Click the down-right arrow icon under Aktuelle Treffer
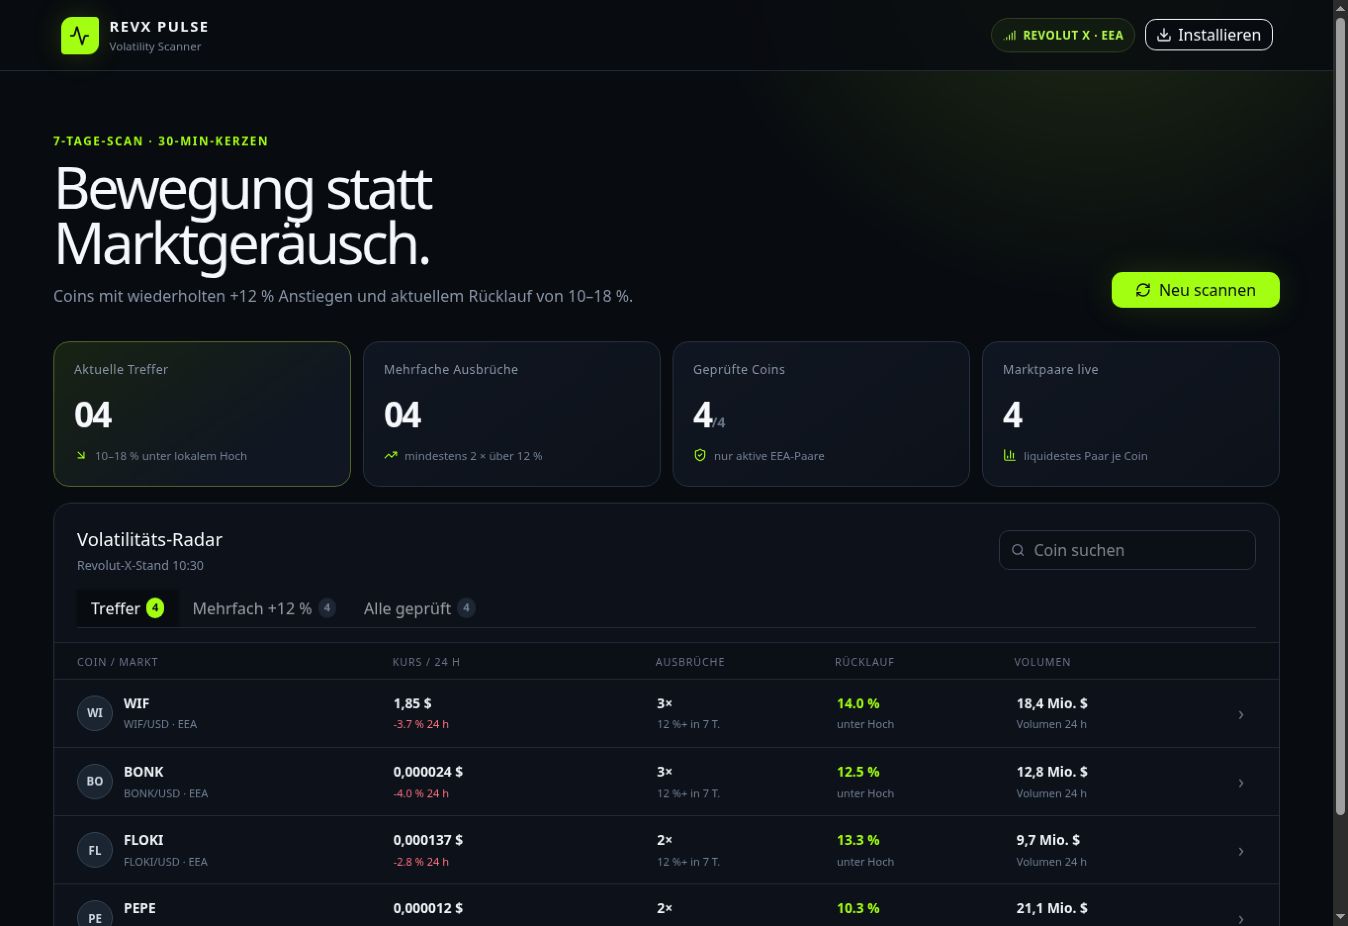Screen dimensions: 1348x926 pos(81,456)
